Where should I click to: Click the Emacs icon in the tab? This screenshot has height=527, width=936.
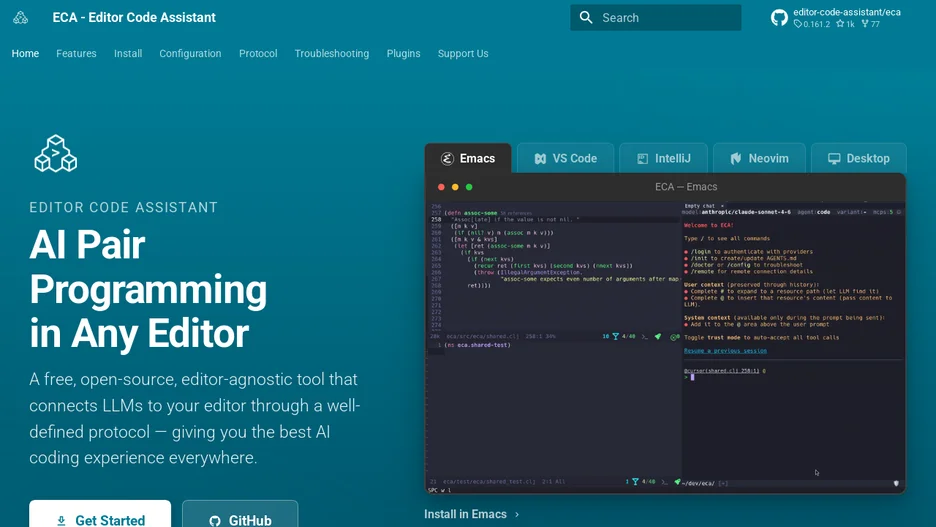click(x=447, y=158)
